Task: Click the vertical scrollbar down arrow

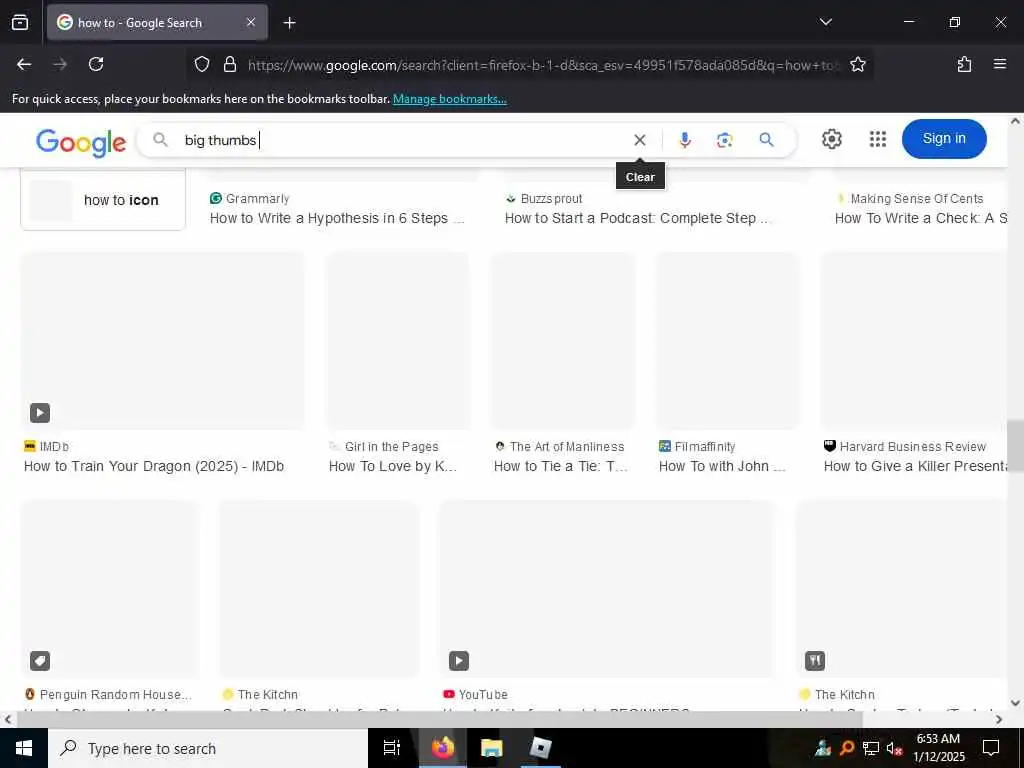Action: click(x=1015, y=703)
